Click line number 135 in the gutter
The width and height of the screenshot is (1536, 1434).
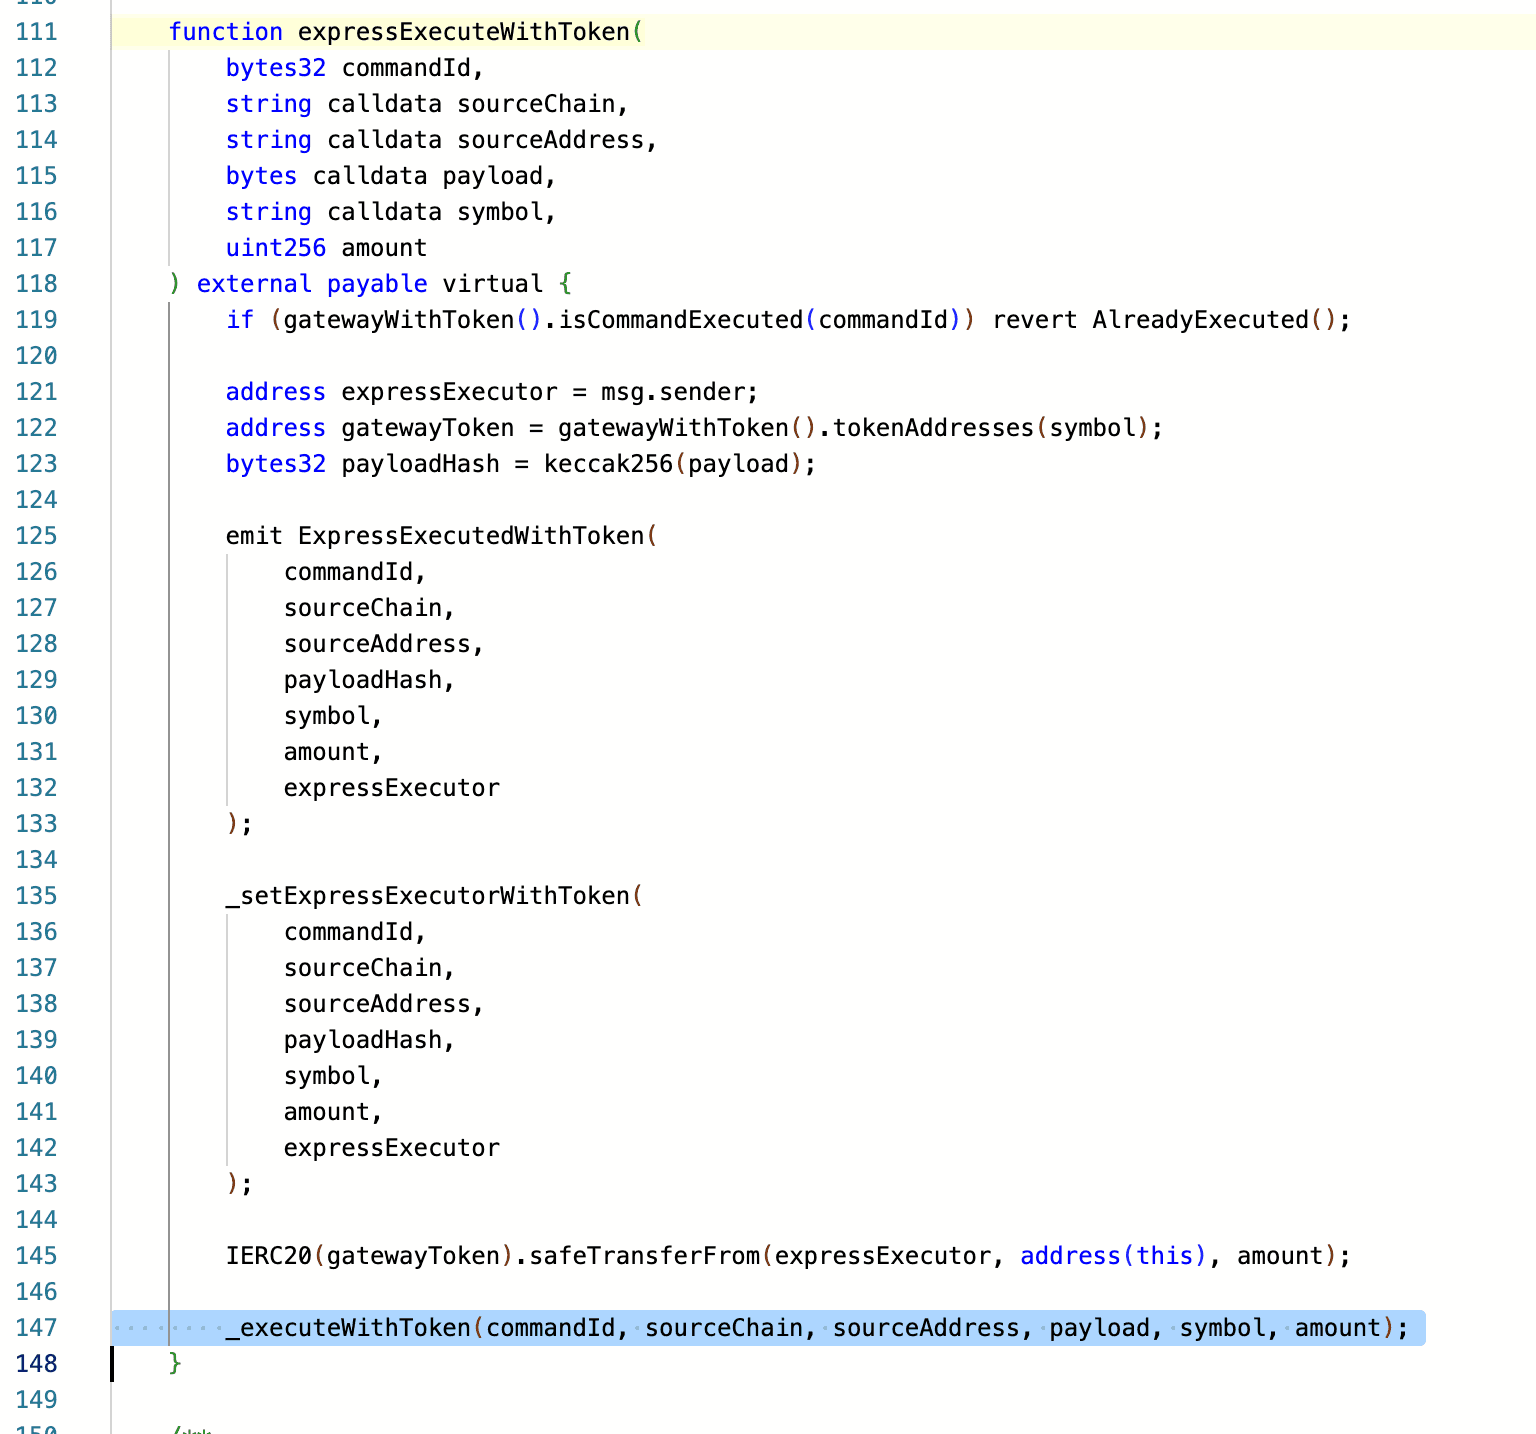click(x=37, y=896)
